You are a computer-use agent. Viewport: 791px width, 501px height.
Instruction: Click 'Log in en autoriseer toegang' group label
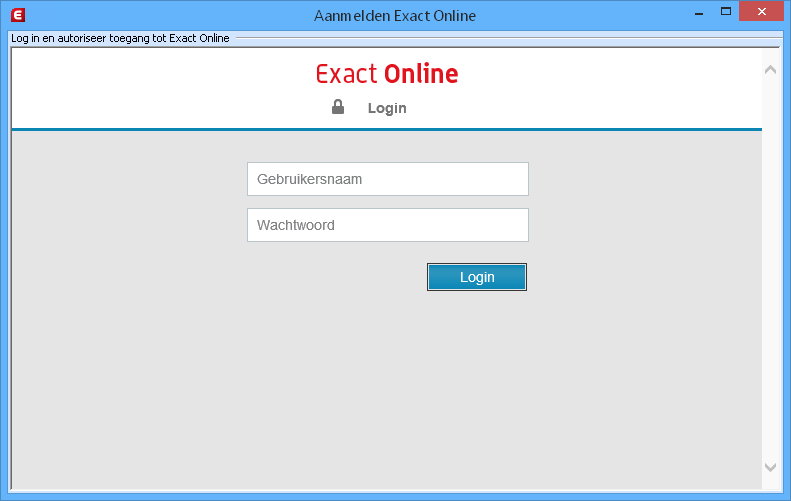tap(120, 38)
